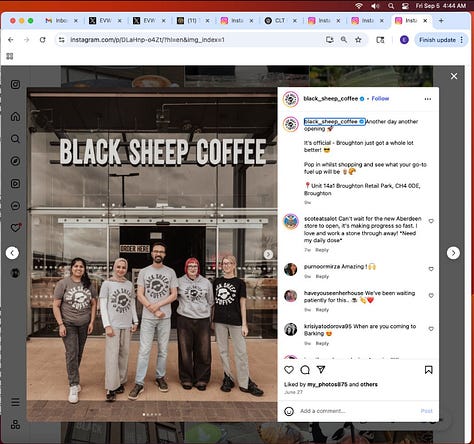Follow black_sheep_coffee account

point(380,98)
